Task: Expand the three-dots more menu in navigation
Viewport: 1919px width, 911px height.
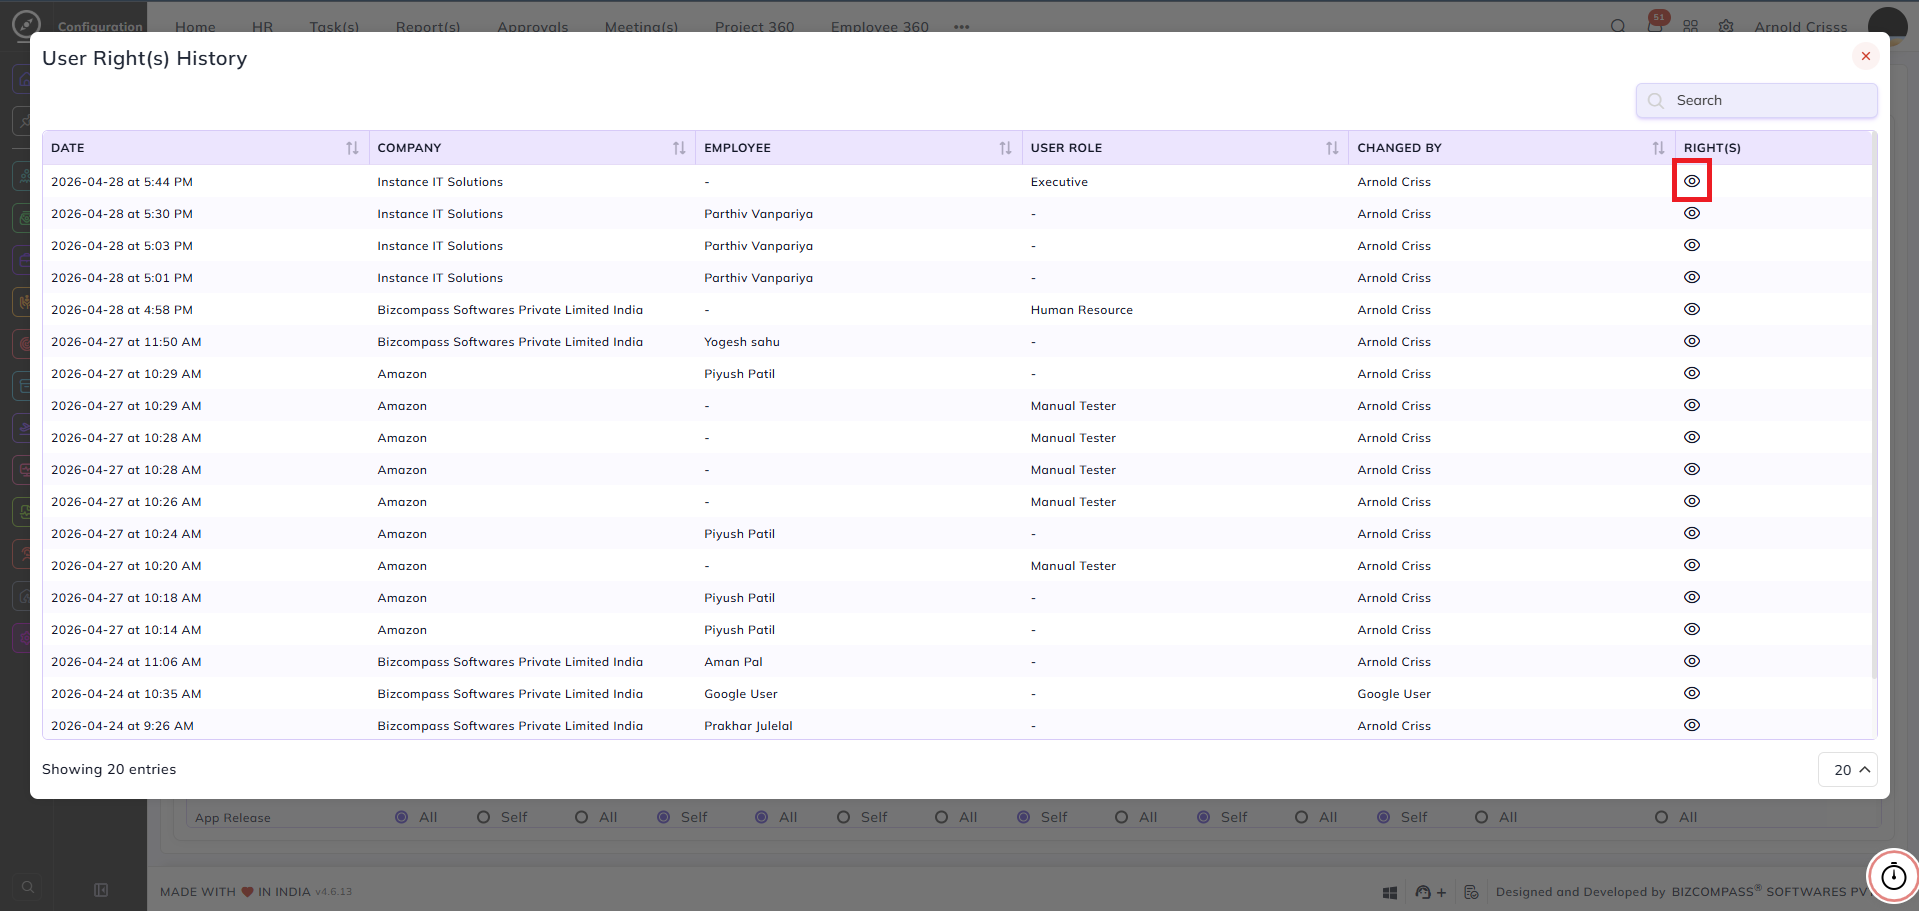Action: (x=962, y=27)
